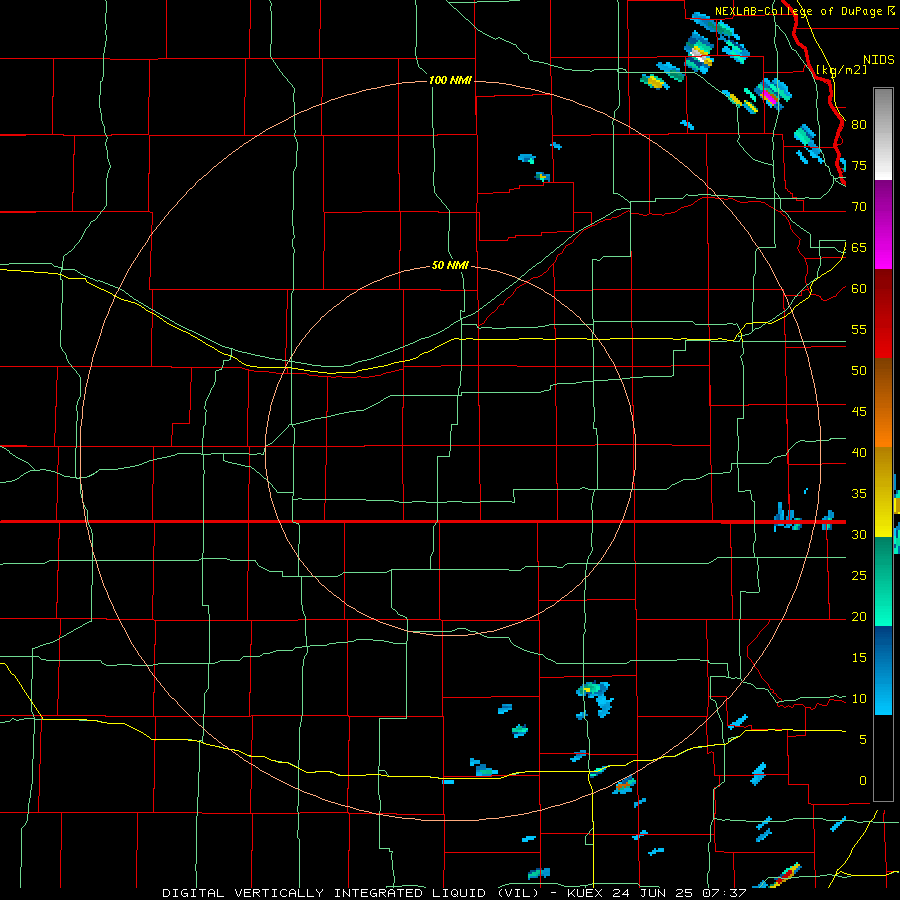The width and height of the screenshot is (900, 900).
Task: Click the scale value "45"
Action: (x=859, y=412)
